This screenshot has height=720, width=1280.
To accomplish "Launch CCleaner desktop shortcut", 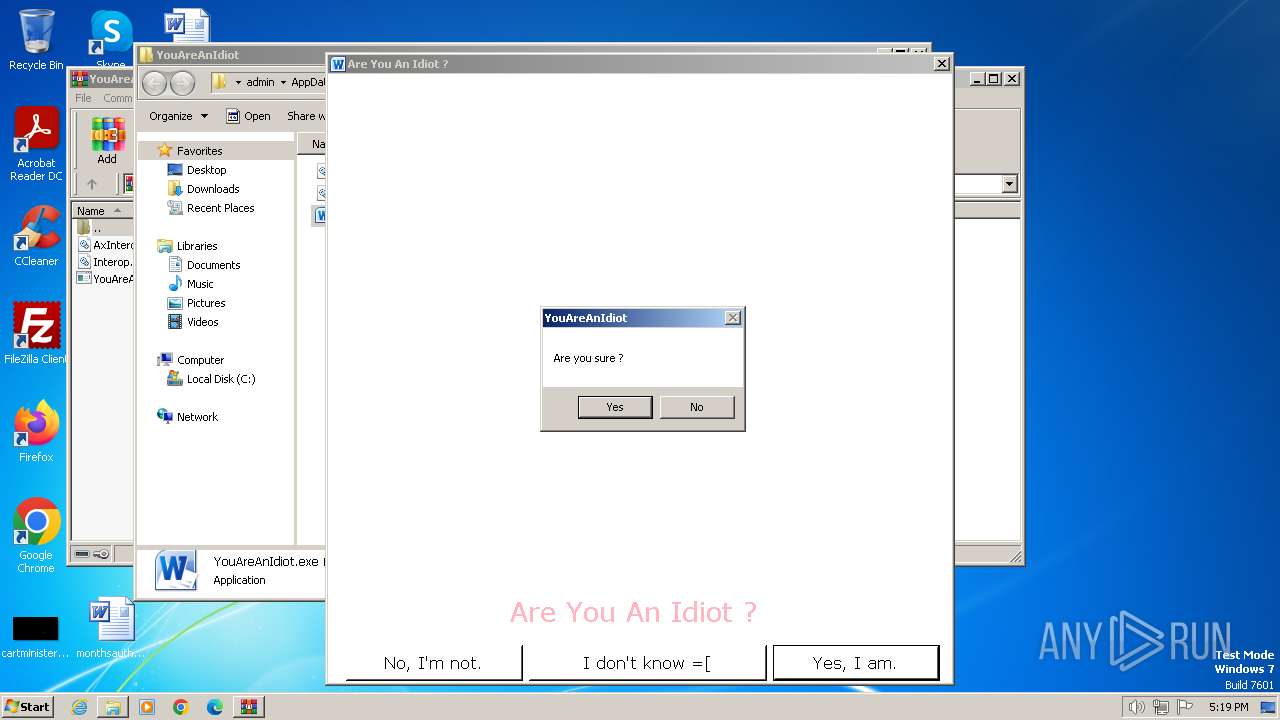I will coord(37,236).
